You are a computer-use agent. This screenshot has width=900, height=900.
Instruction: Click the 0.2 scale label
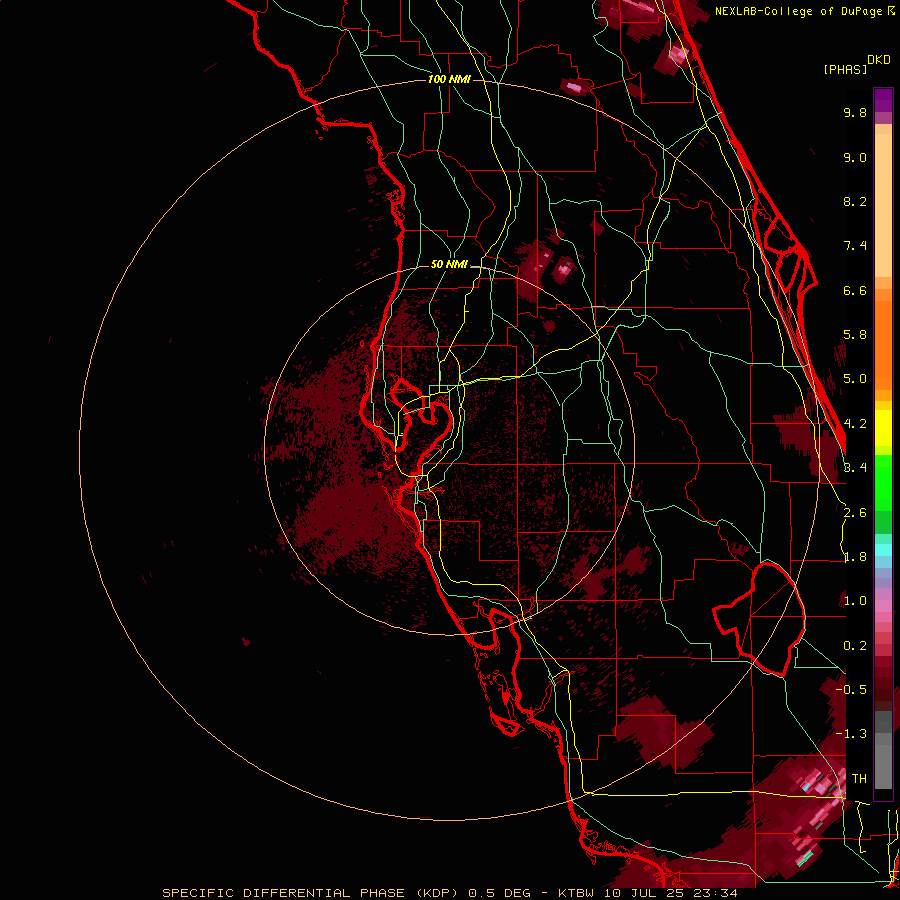coord(855,646)
